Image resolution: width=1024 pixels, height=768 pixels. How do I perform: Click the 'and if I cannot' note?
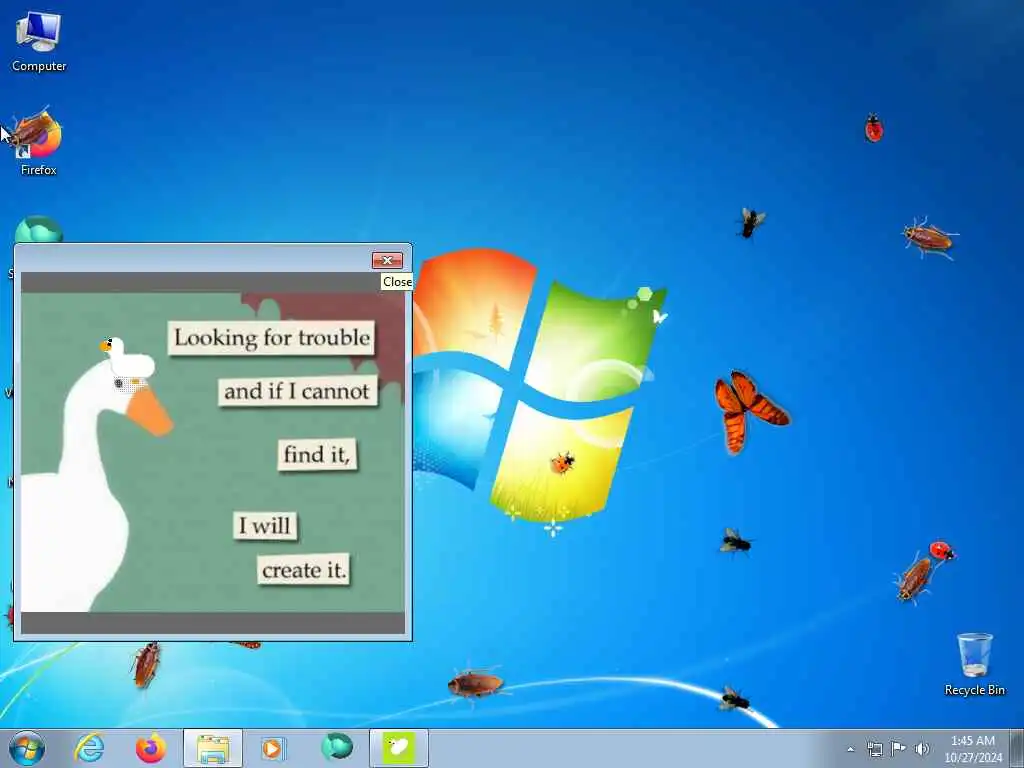298,391
